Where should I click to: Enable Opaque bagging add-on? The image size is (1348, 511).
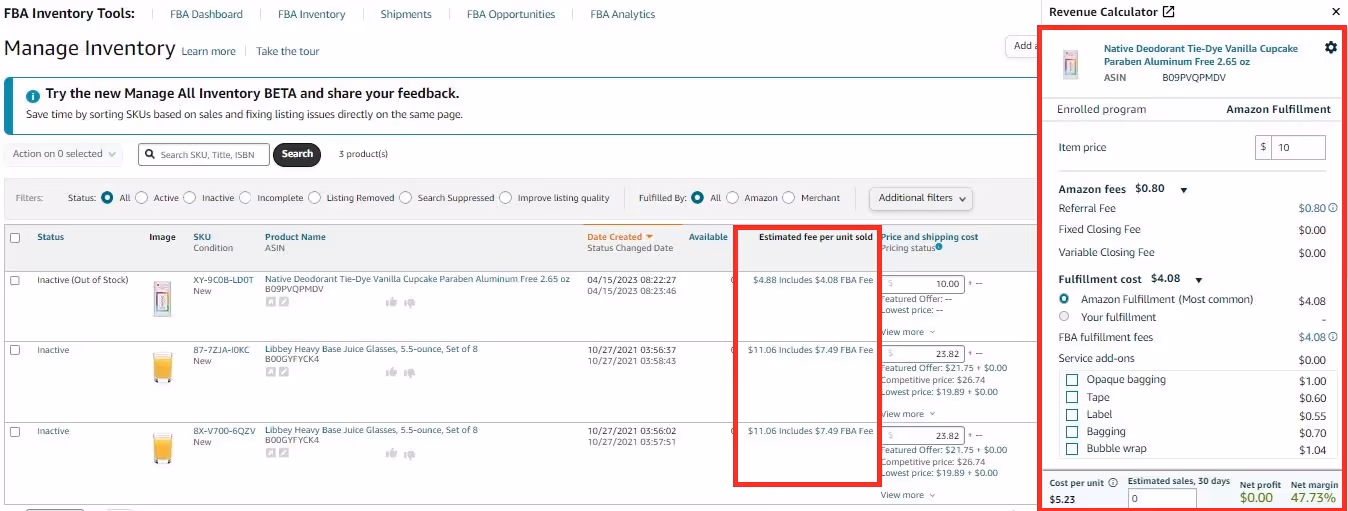[x=1072, y=380]
